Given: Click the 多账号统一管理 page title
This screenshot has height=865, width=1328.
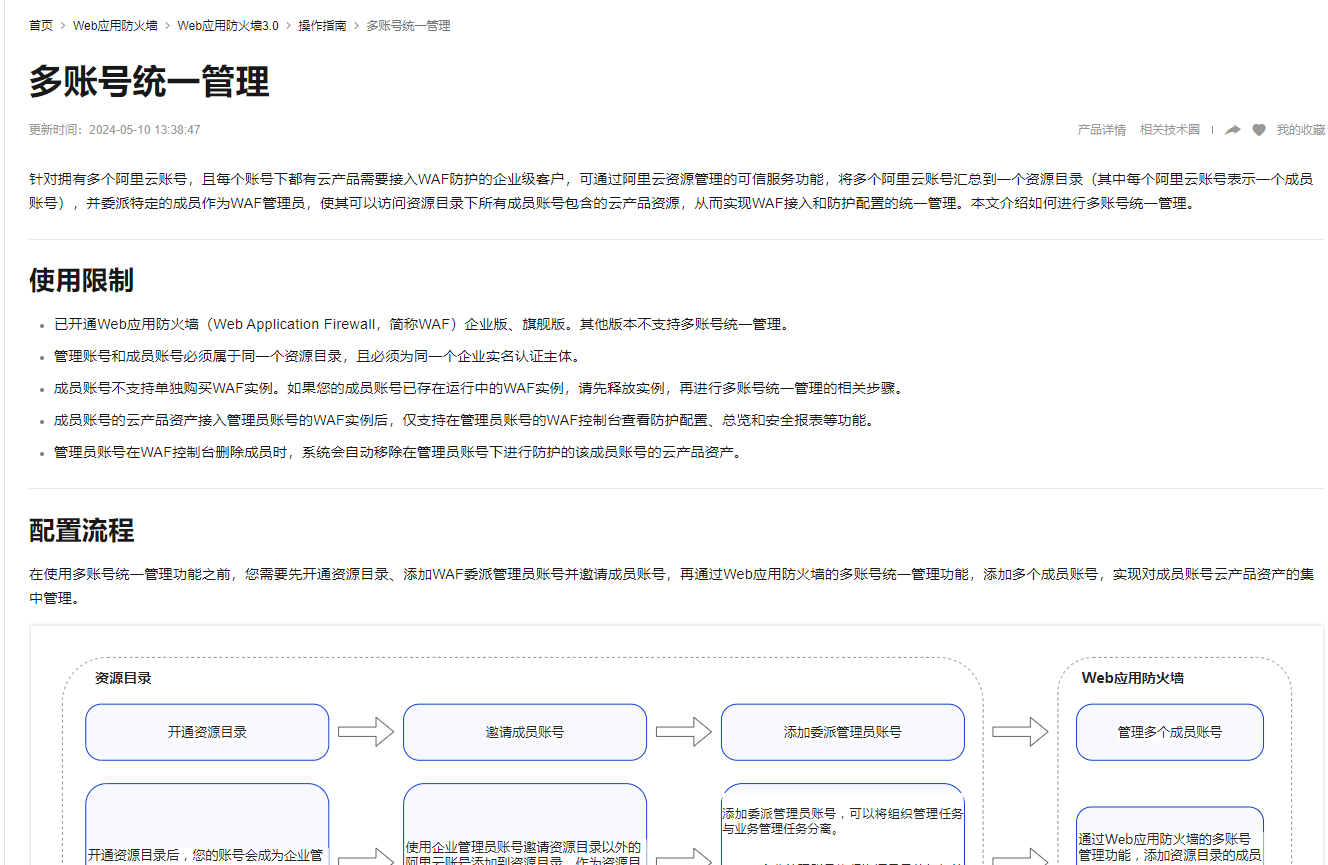Looking at the screenshot, I should pyautogui.click(x=149, y=81).
